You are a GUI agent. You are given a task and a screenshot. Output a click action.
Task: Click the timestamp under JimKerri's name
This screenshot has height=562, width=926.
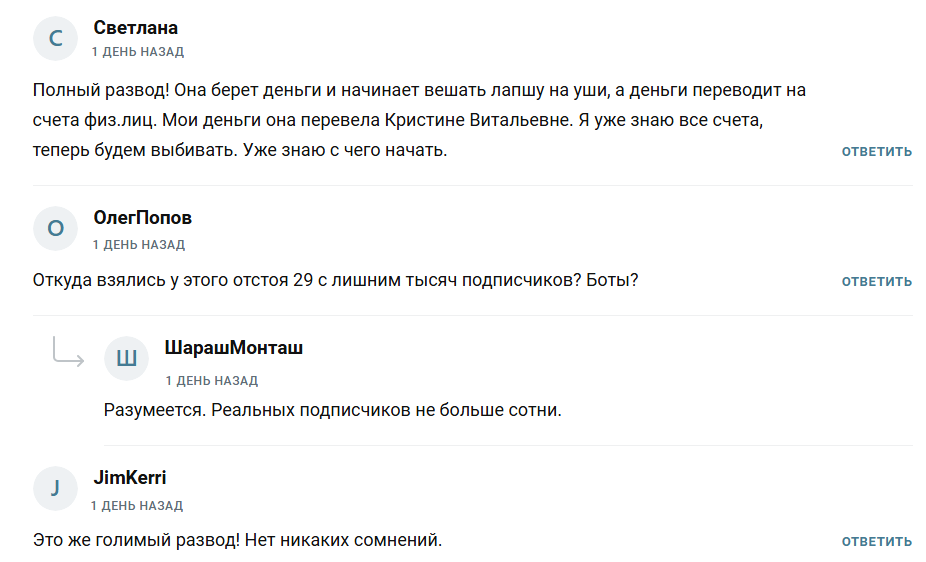pyautogui.click(x=138, y=506)
